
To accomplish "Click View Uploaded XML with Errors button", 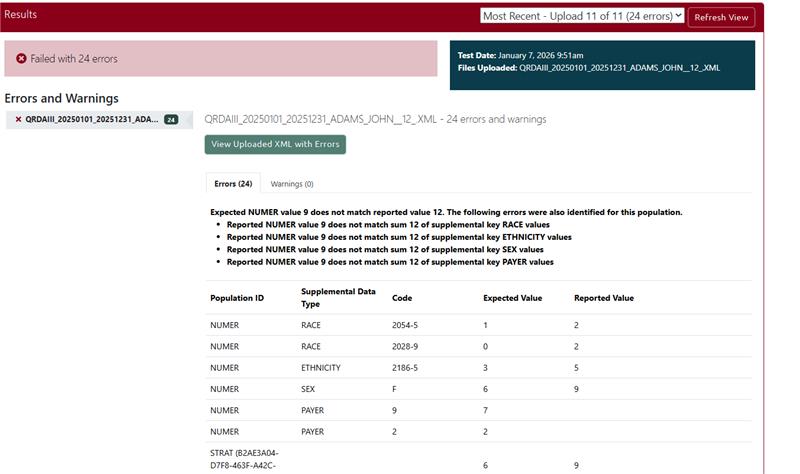I will coord(275,144).
